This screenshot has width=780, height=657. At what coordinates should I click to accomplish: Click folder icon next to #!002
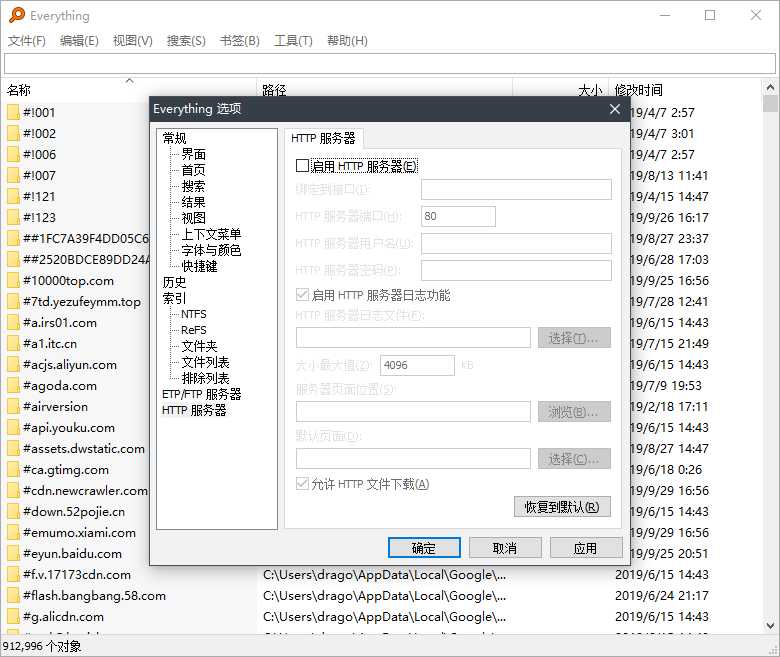coord(13,133)
